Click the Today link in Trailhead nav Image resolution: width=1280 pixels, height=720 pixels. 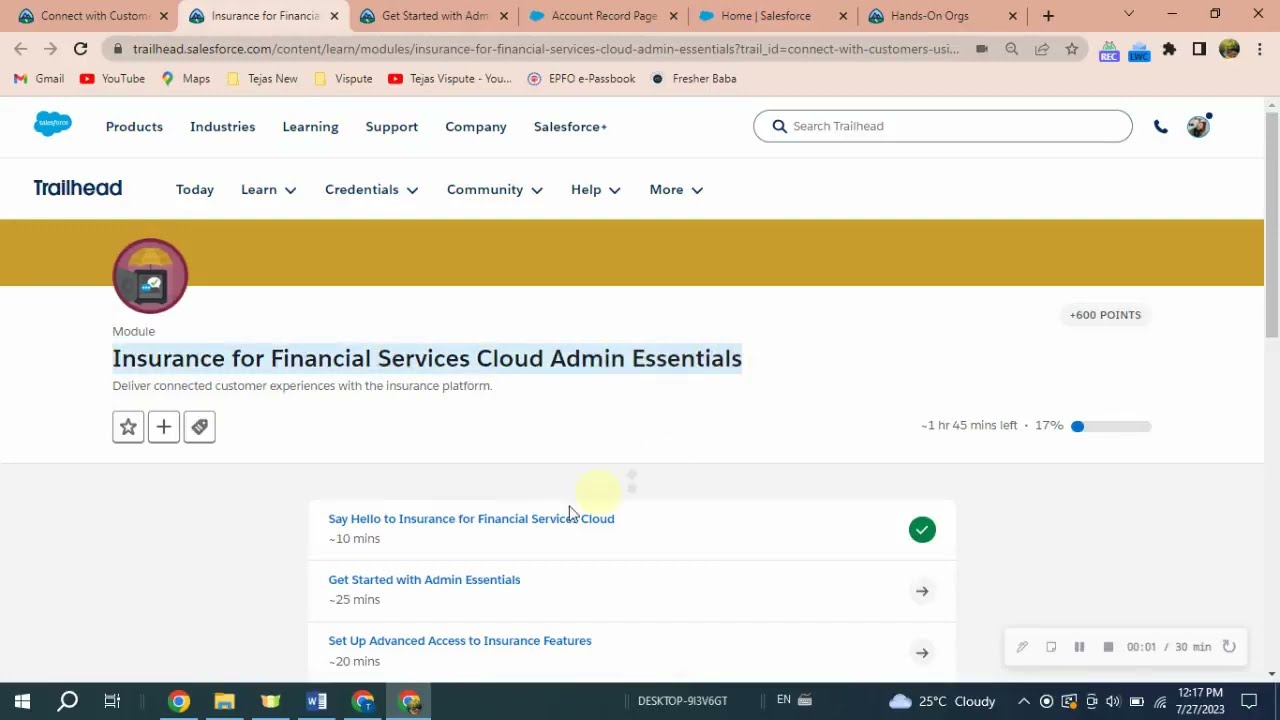(195, 189)
